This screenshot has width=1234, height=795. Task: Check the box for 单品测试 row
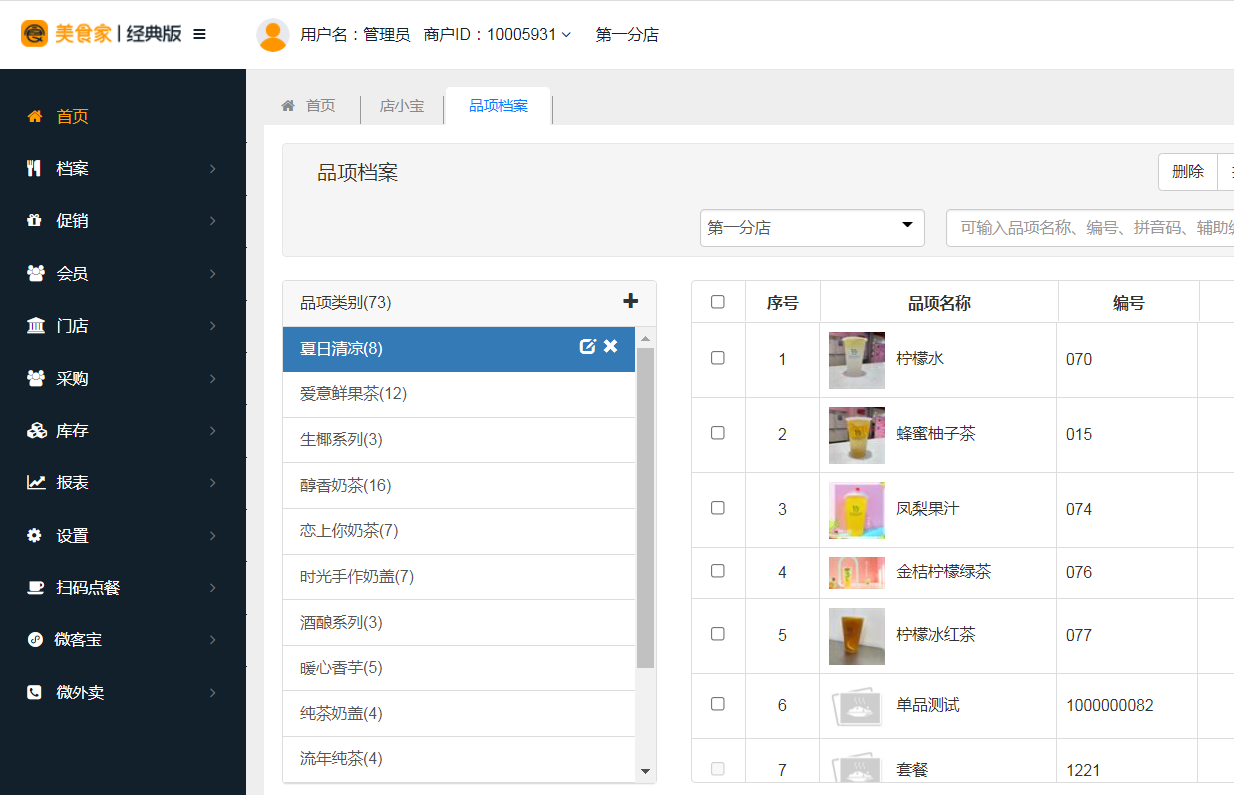point(717,704)
